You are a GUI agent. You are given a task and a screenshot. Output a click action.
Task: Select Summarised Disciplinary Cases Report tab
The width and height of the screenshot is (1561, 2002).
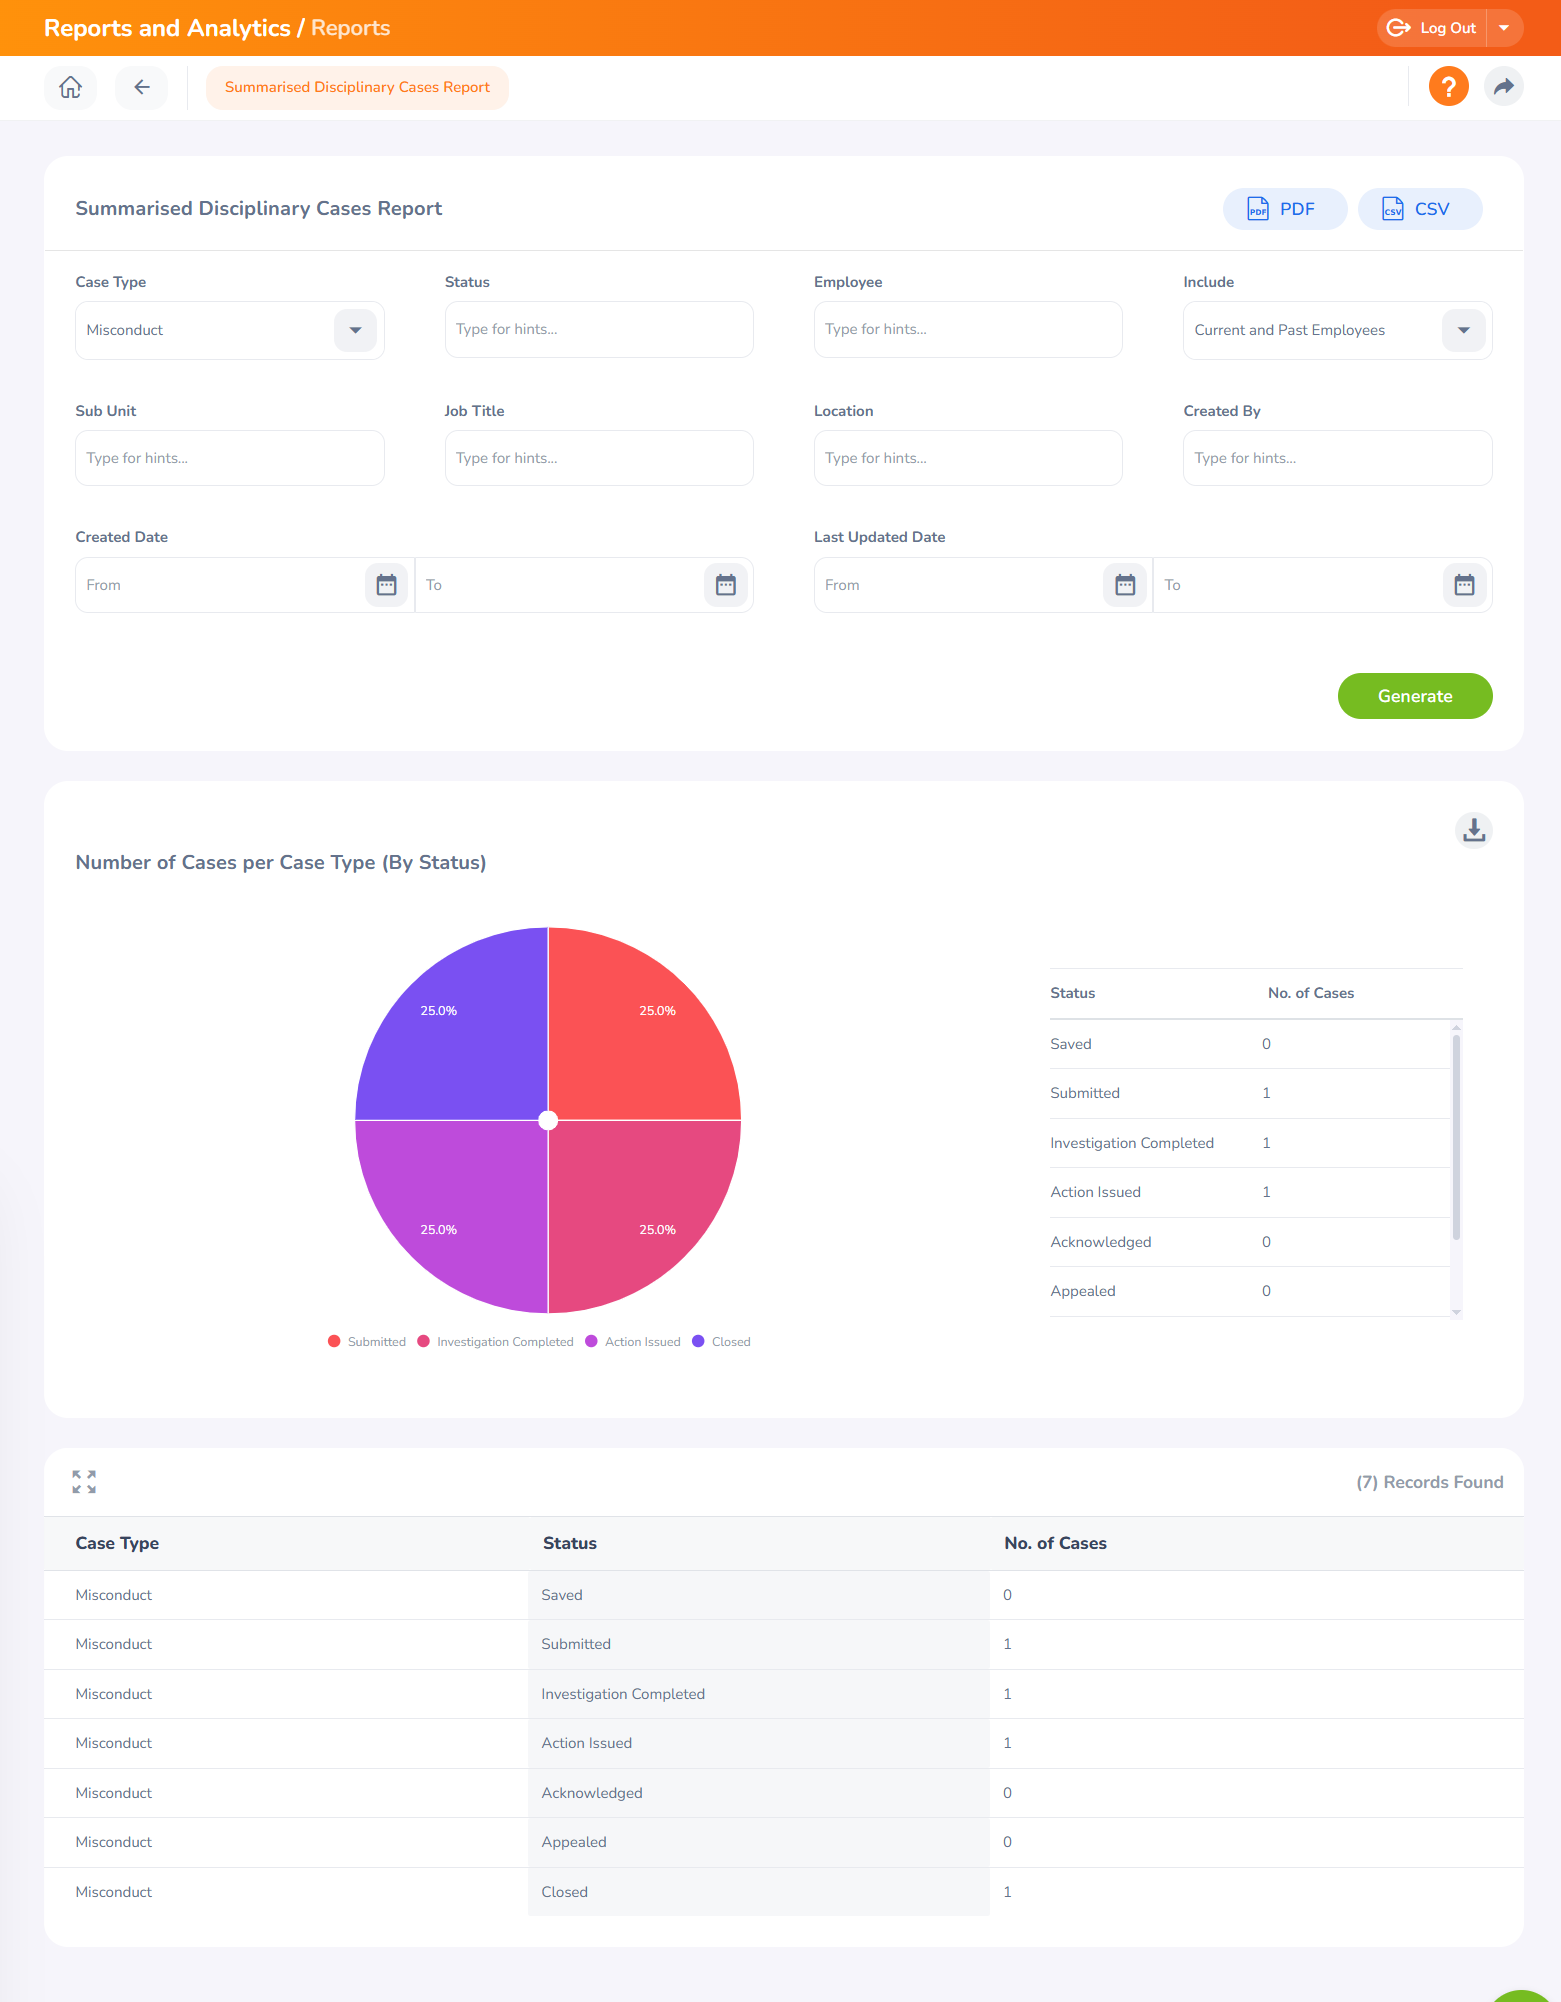pos(357,88)
